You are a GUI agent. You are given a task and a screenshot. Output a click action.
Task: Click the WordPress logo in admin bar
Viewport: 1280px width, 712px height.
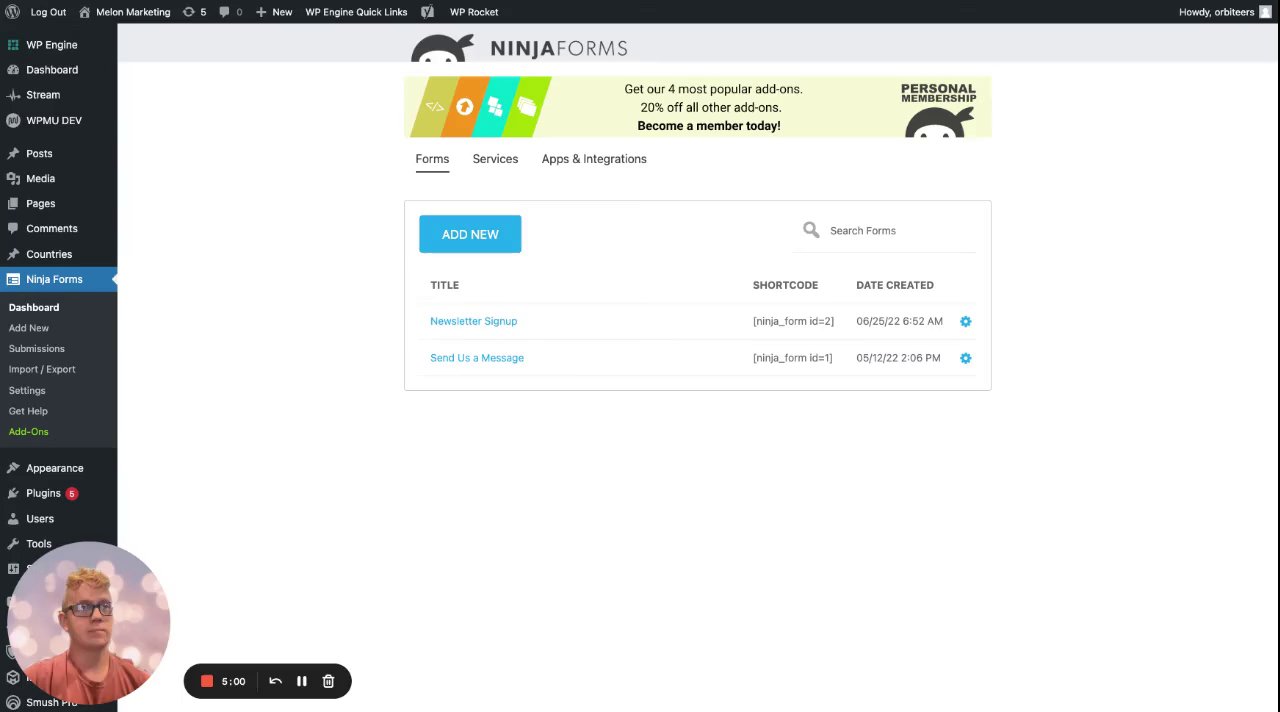click(x=12, y=12)
